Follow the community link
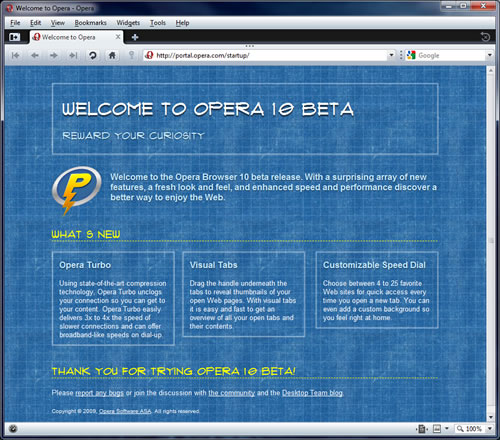The width and height of the screenshot is (500, 440). tap(231, 393)
